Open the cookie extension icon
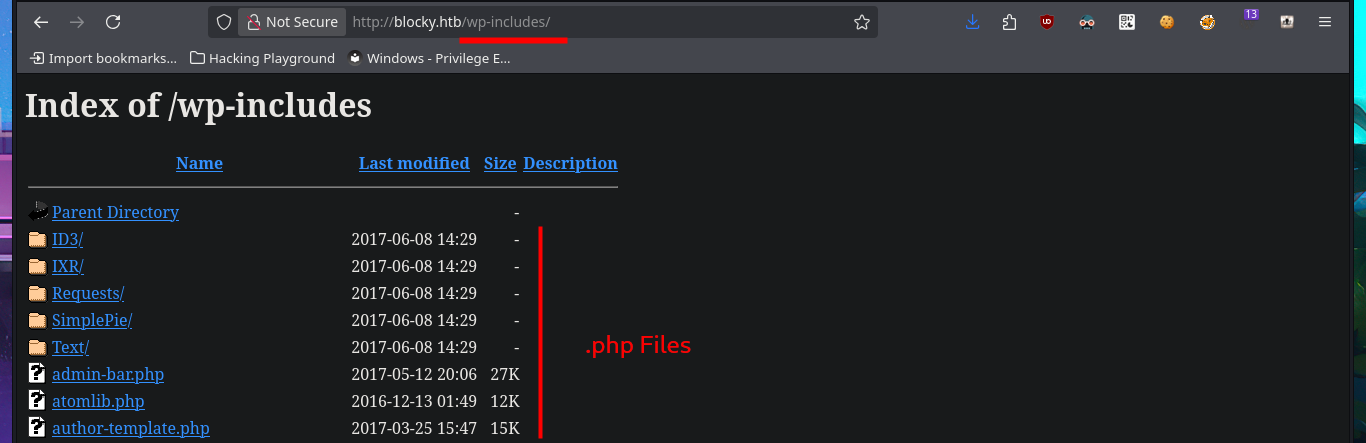 (1166, 22)
